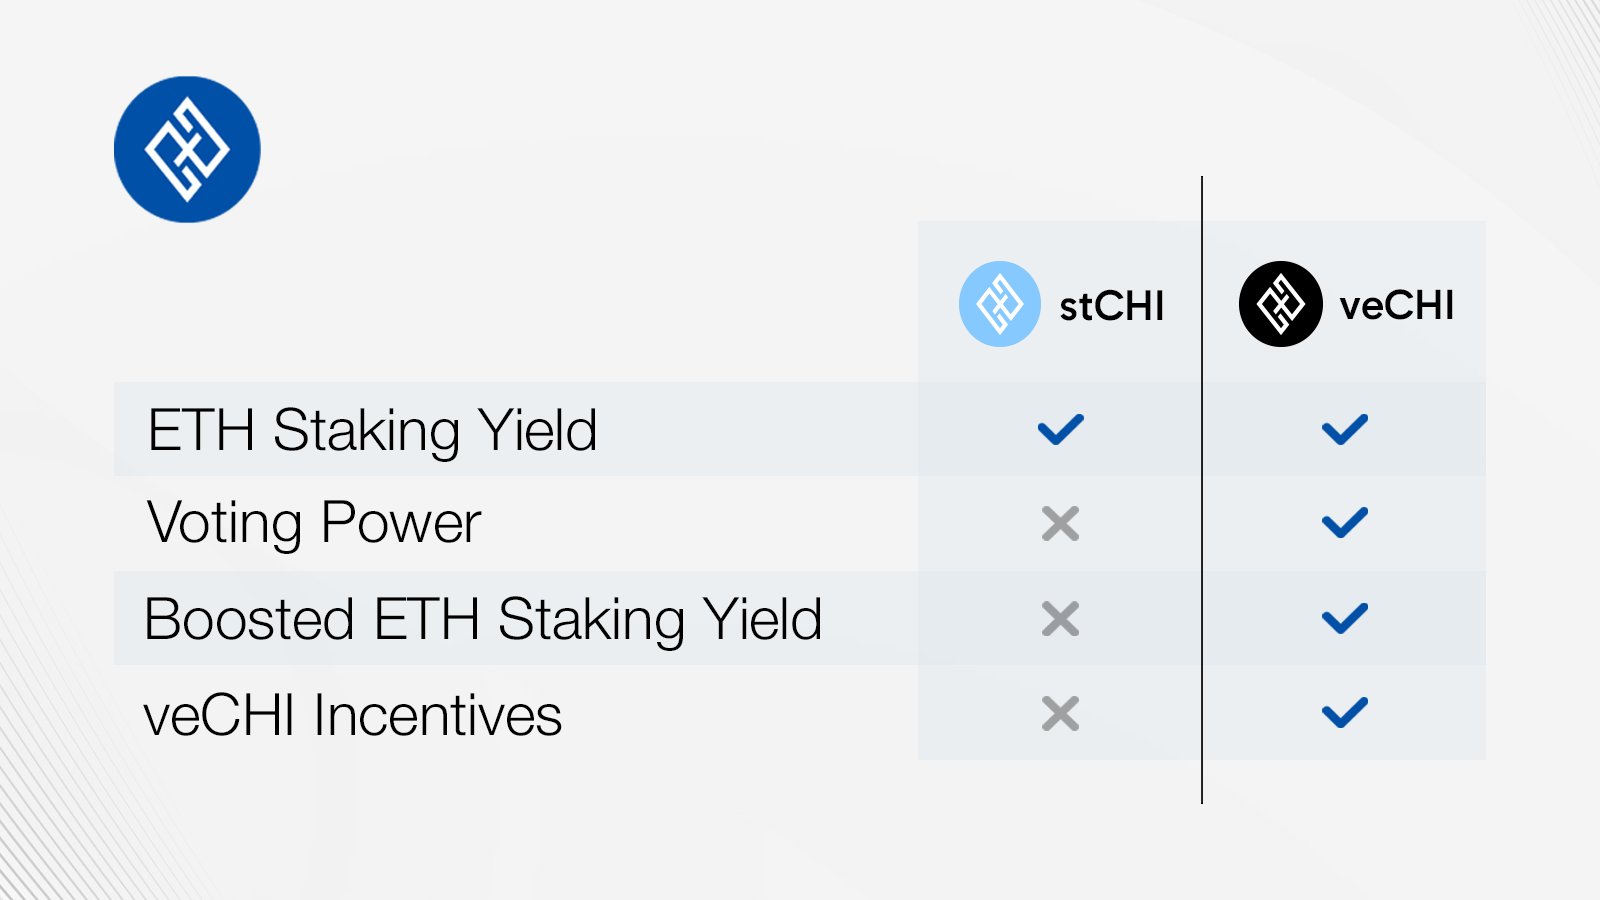The image size is (1600, 900).
Task: Click stCHI X for veCHI Incentives
Action: (1060, 714)
